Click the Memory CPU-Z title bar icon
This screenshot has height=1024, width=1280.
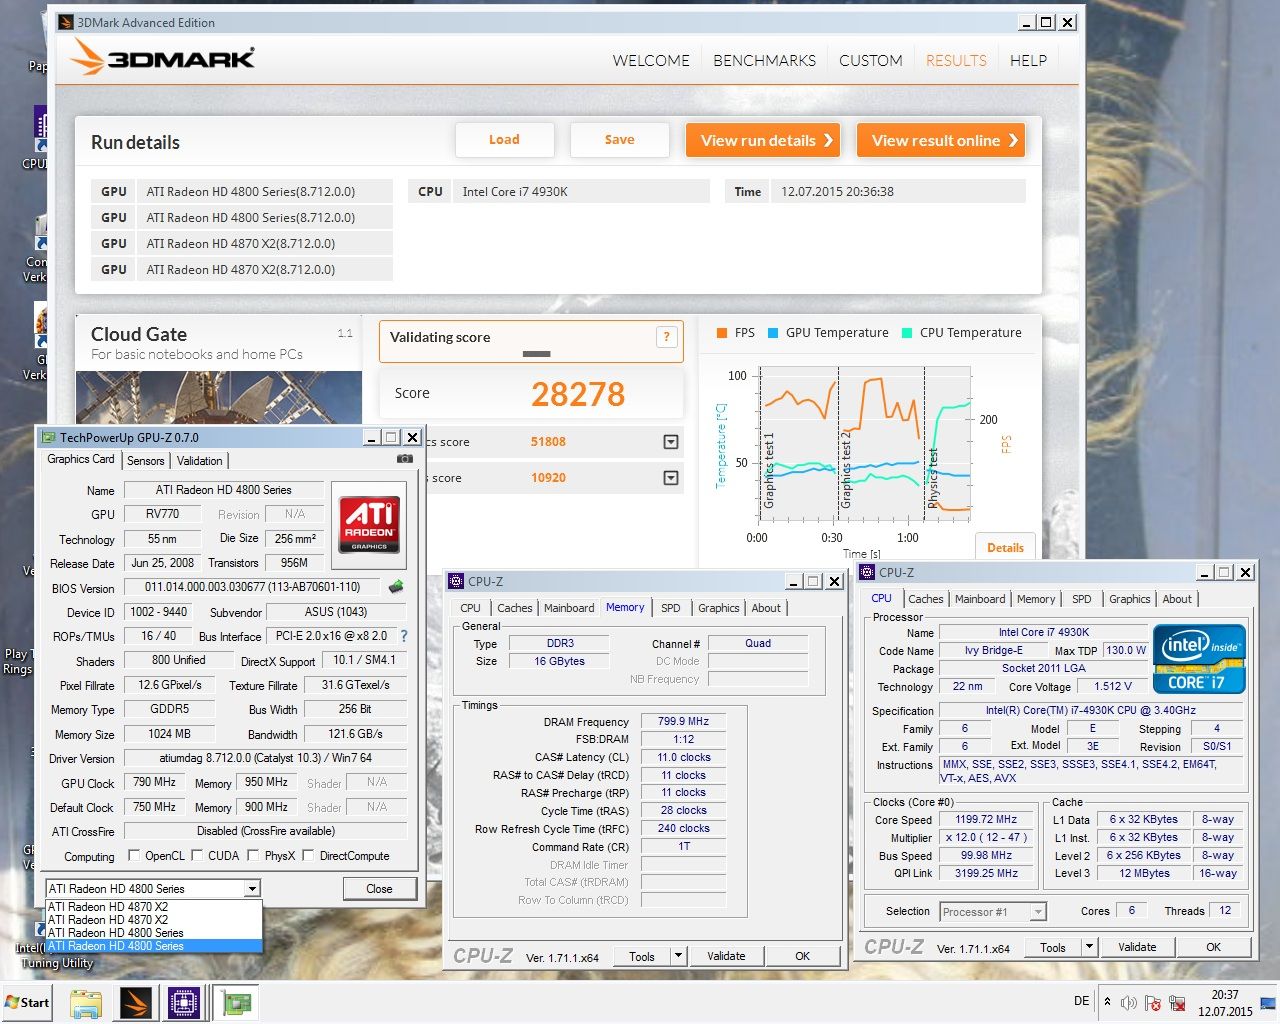point(456,581)
